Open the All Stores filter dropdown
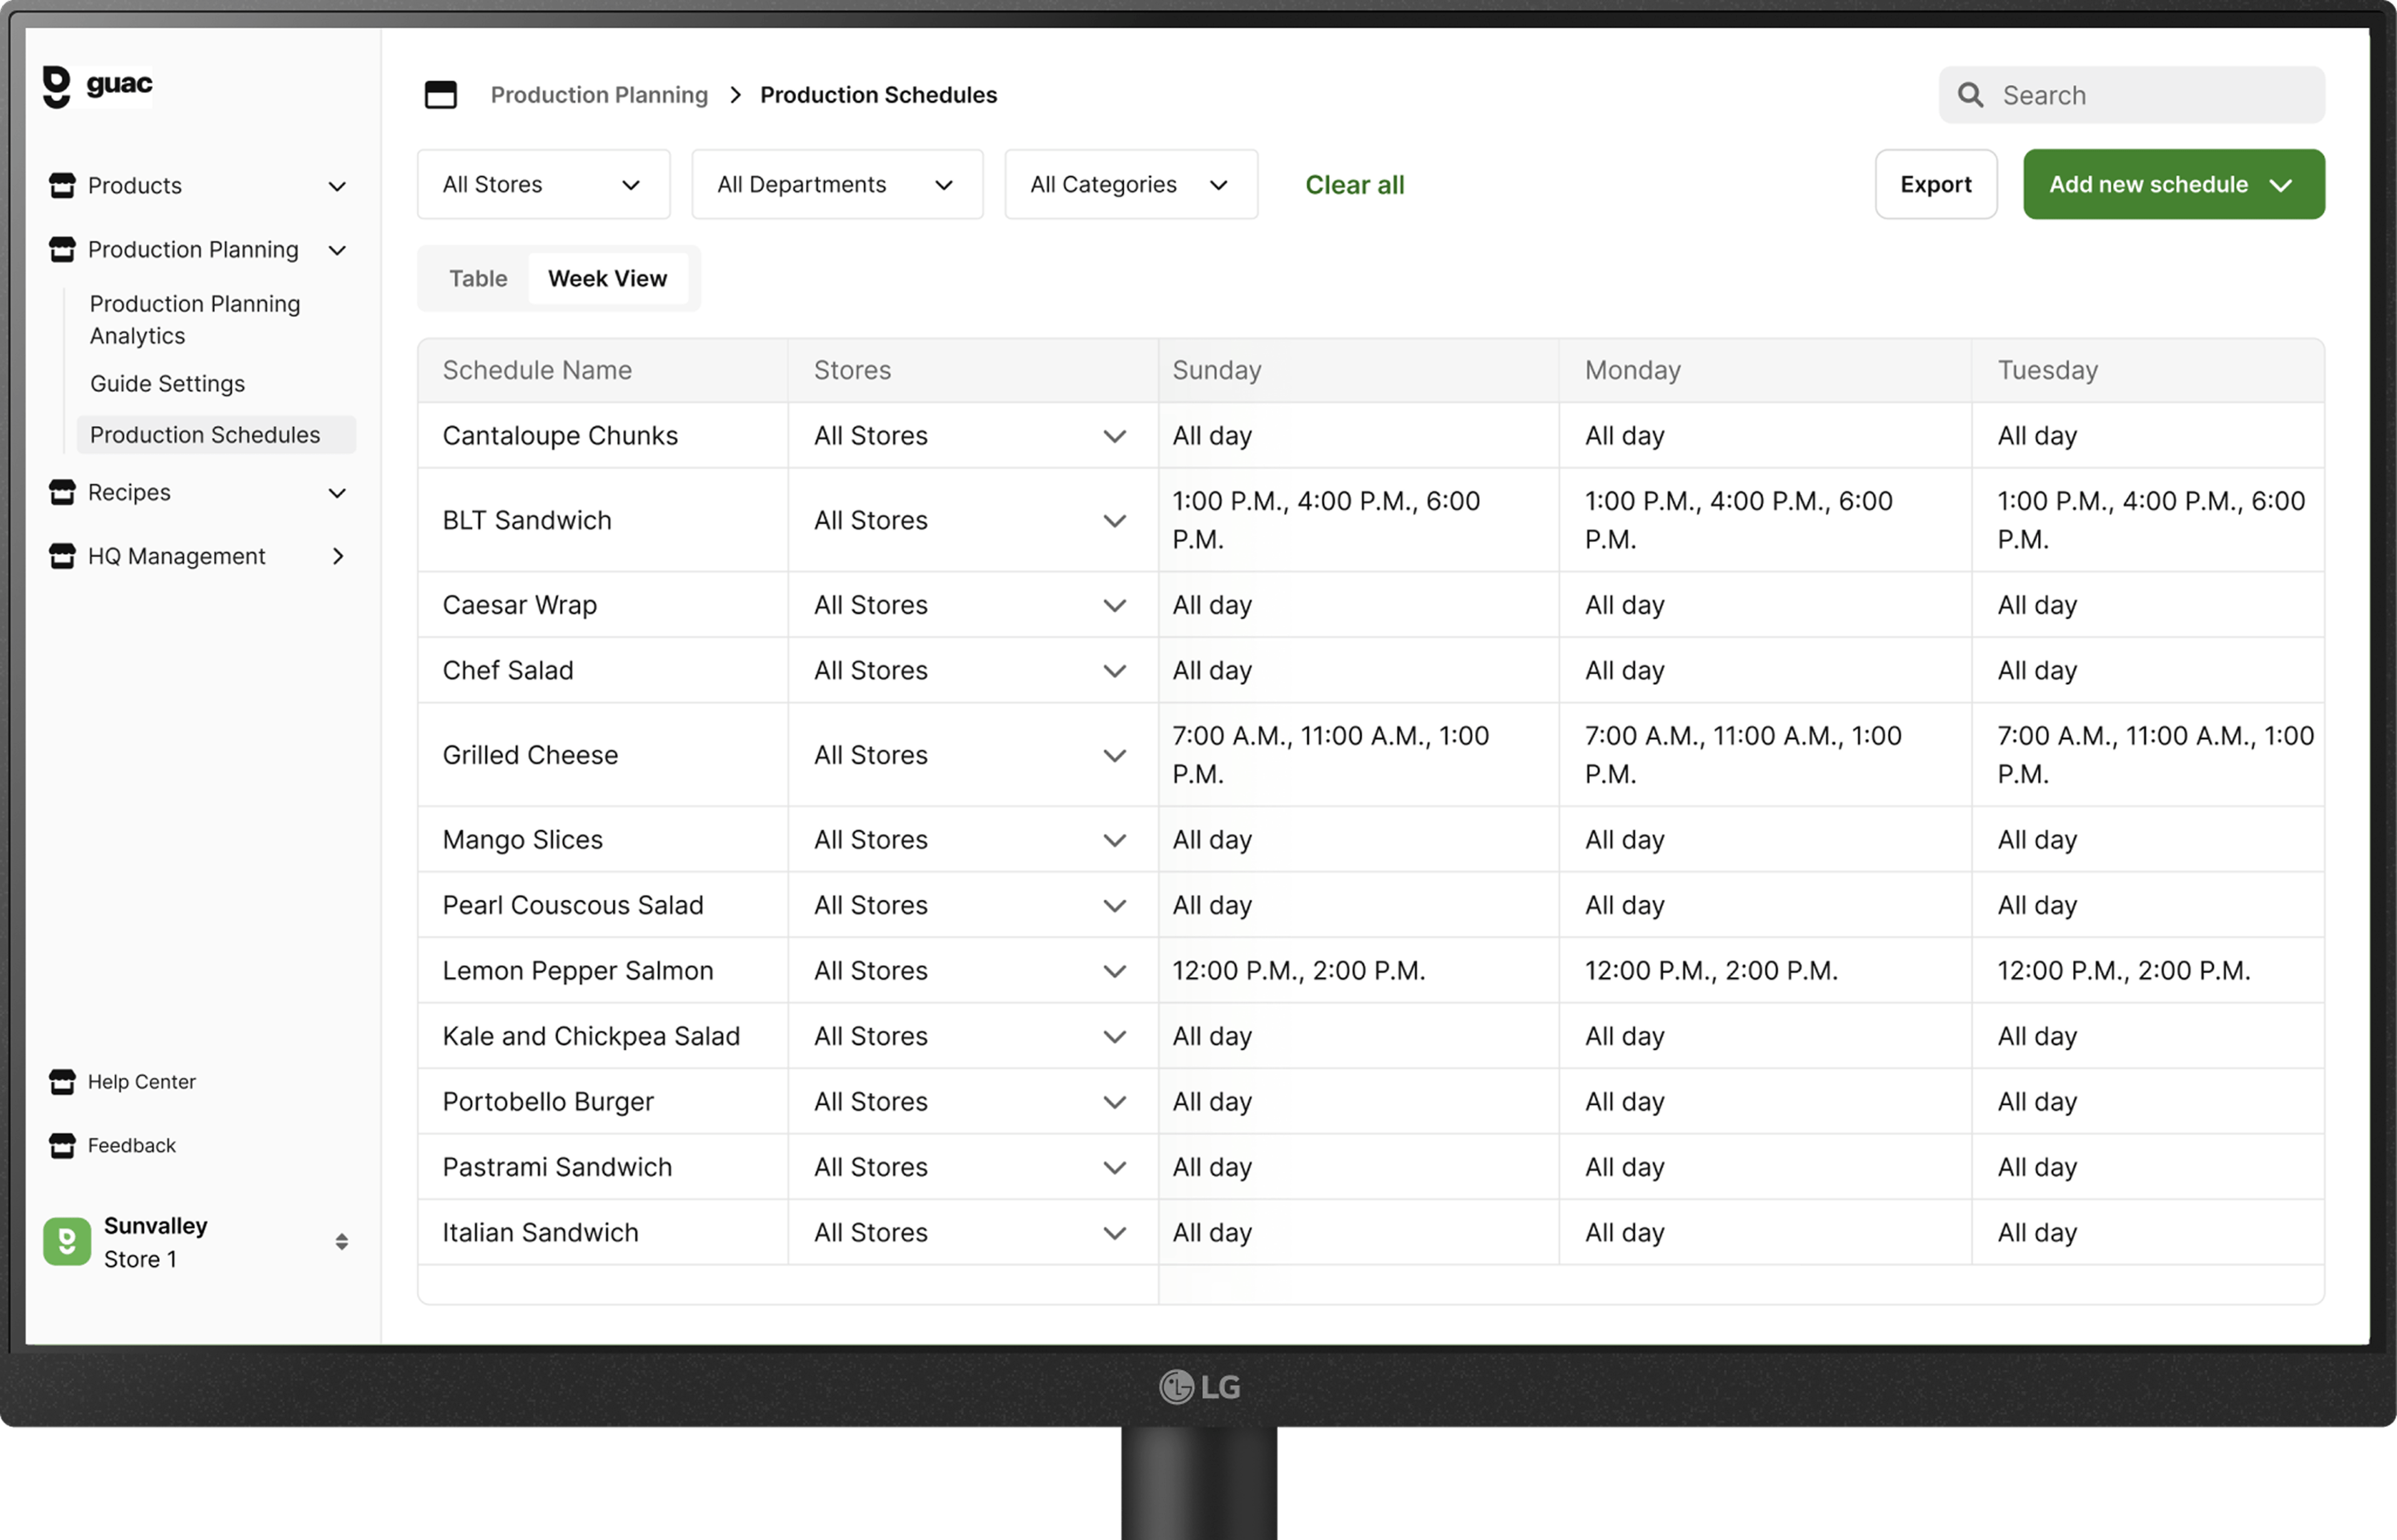 coord(543,184)
